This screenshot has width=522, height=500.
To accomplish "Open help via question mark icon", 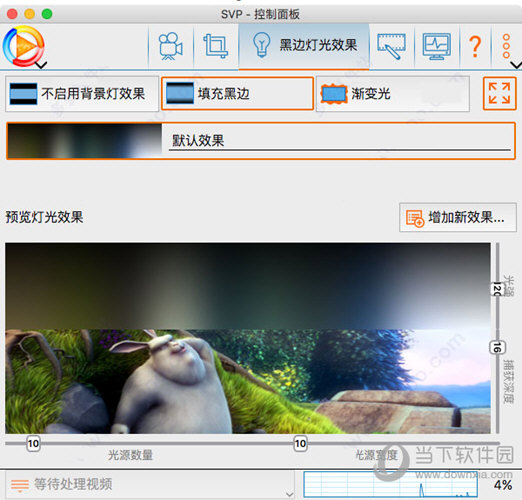I will 475,46.
